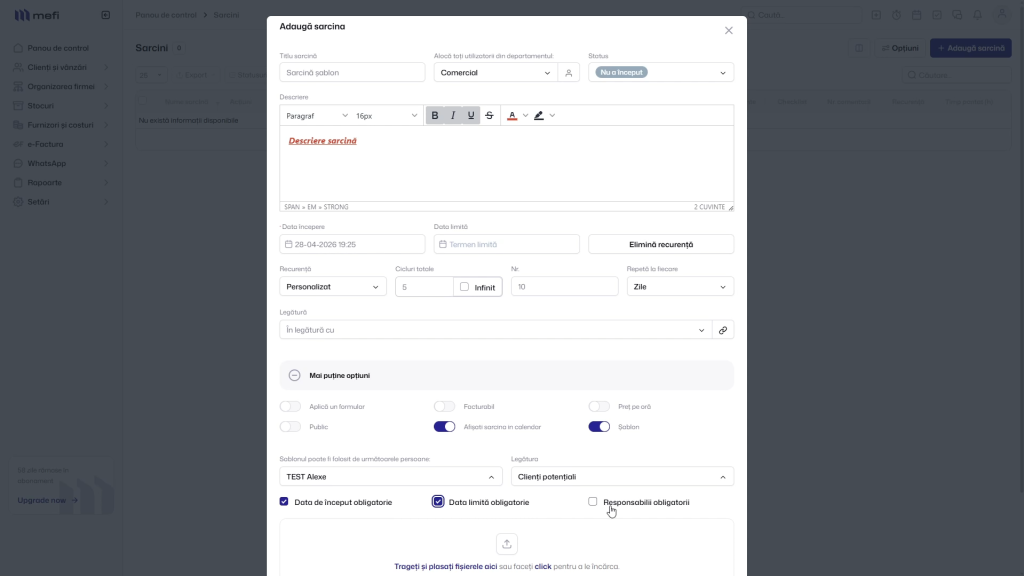Image resolution: width=1024 pixels, height=576 pixels.
Task: Toggle bold formatting in description editor
Action: point(434,116)
